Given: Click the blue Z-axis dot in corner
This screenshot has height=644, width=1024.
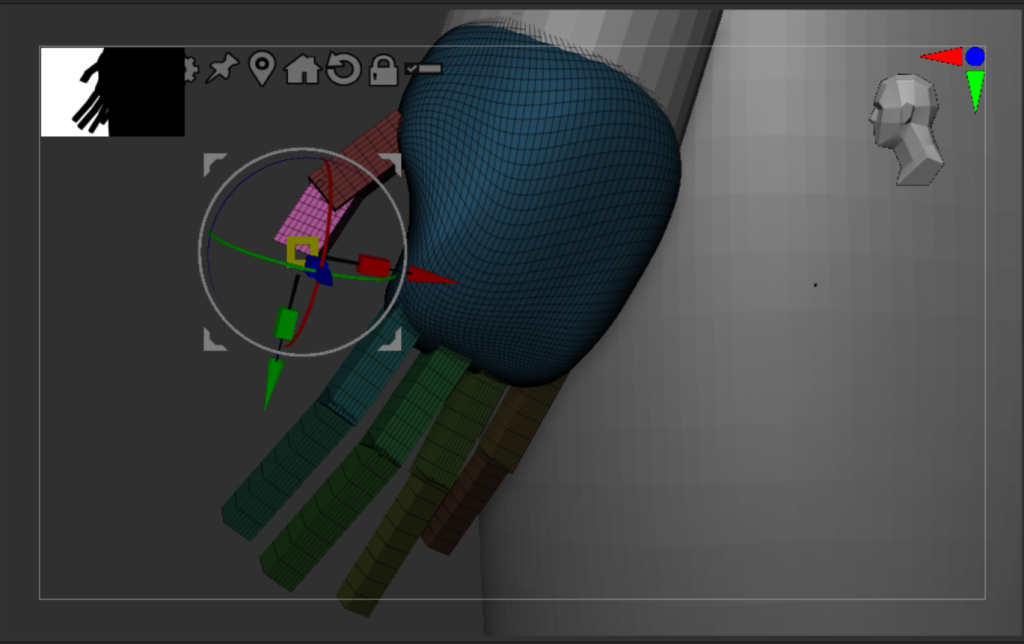Looking at the screenshot, I should 975,57.
